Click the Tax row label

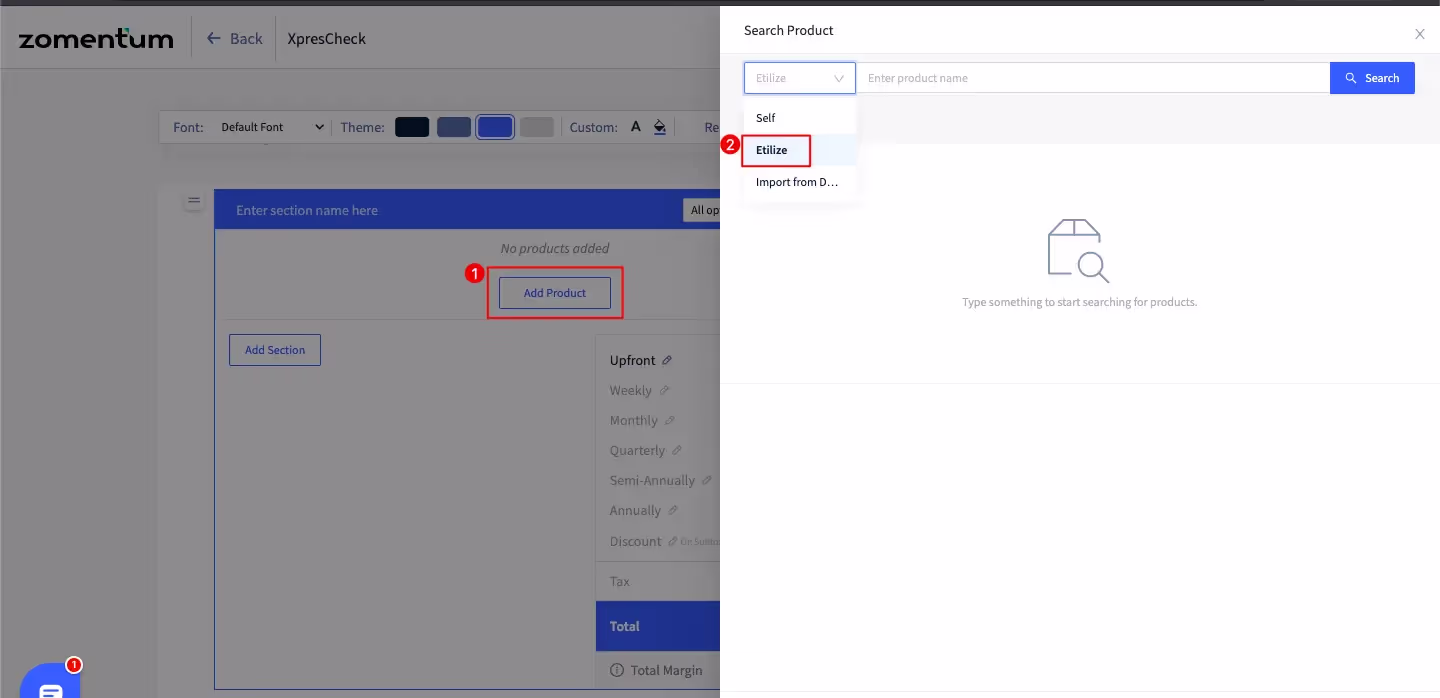620,581
